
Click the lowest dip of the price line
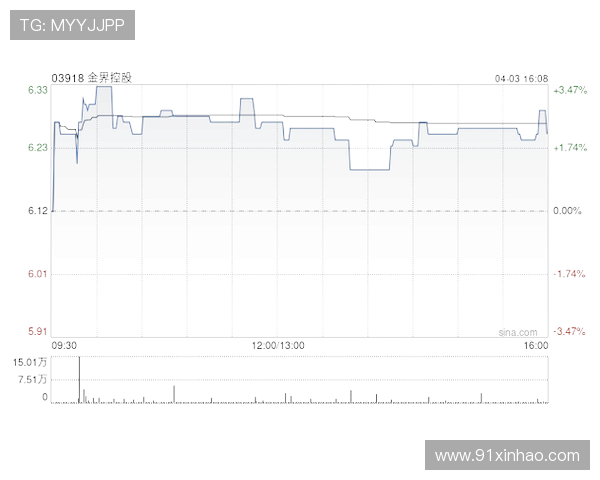point(369,170)
